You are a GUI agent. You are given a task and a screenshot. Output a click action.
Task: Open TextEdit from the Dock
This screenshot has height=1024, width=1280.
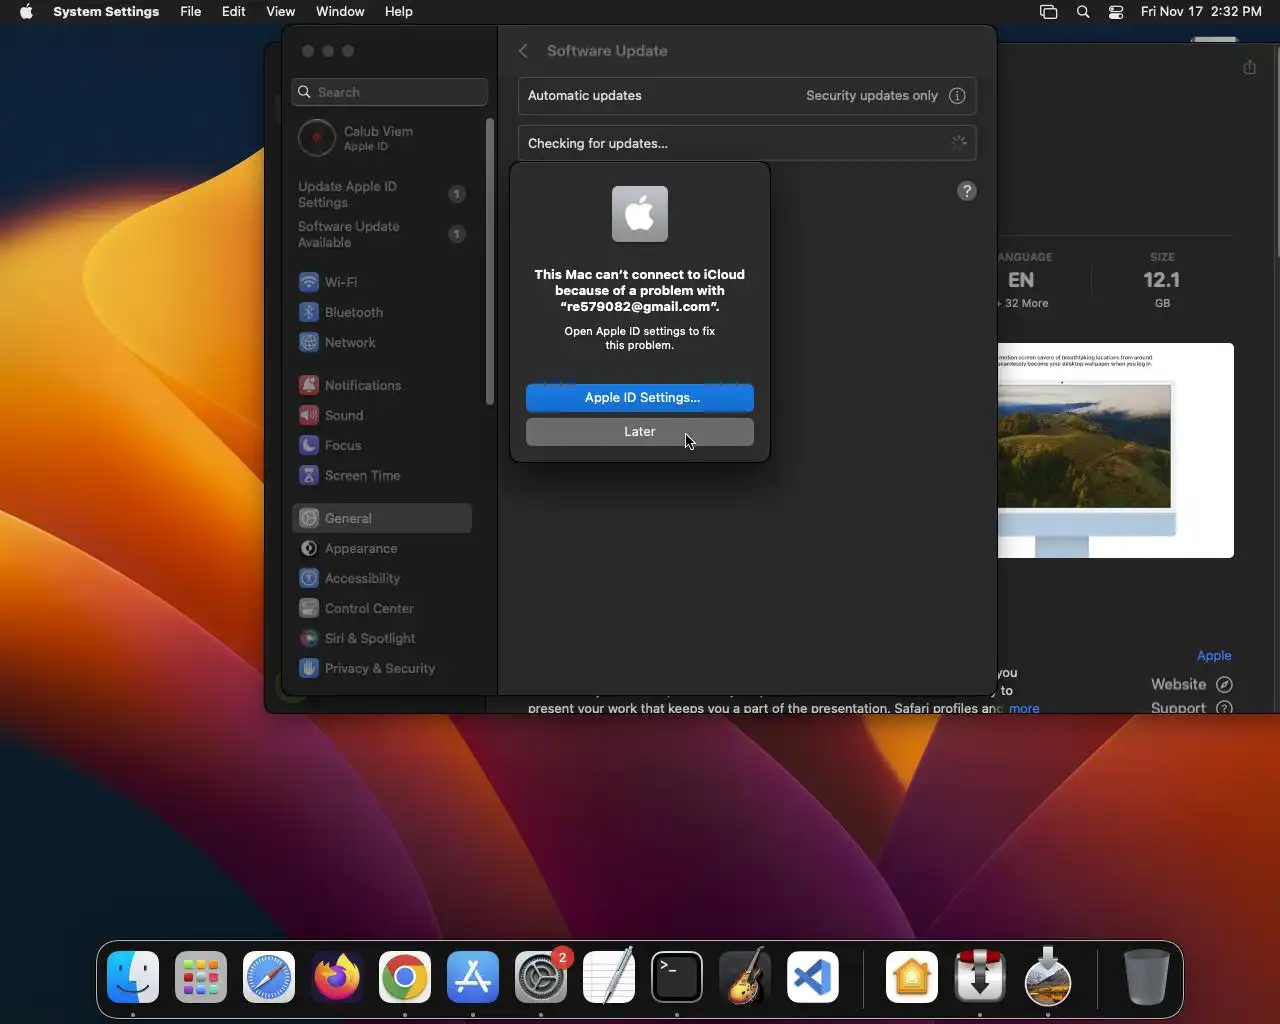point(609,977)
